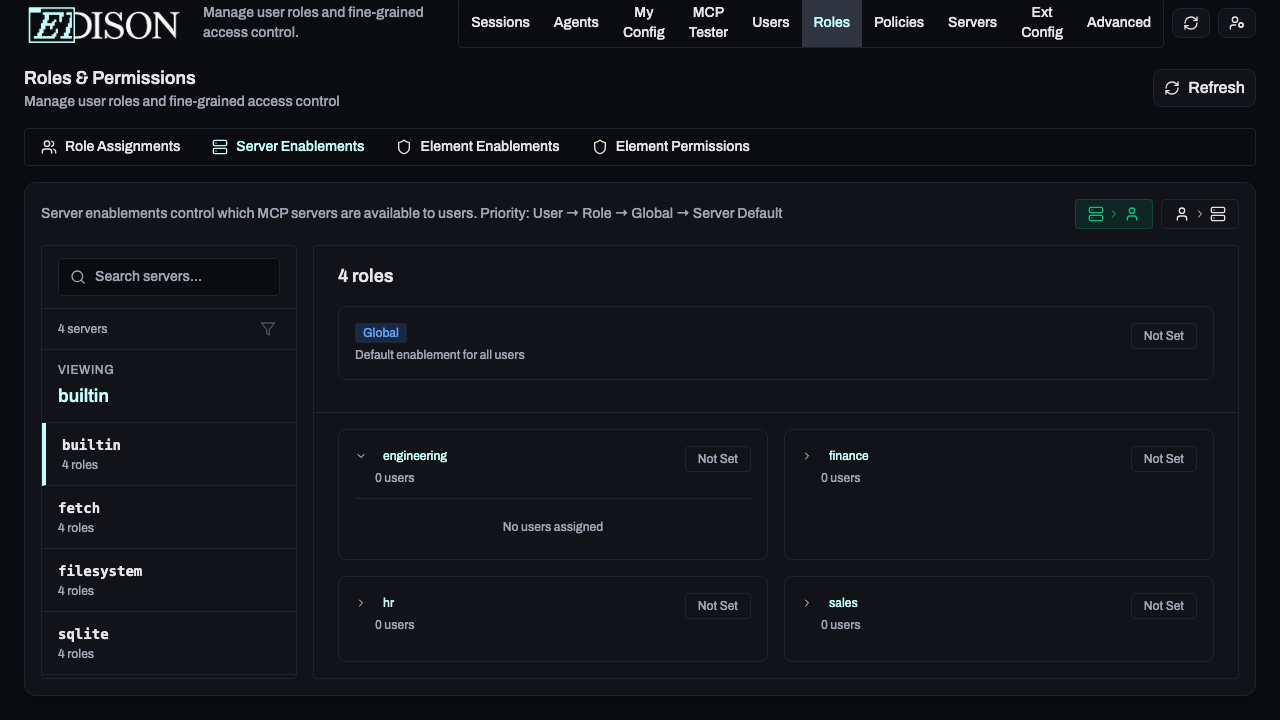Click the filter funnel icon in servers list

(x=268, y=329)
